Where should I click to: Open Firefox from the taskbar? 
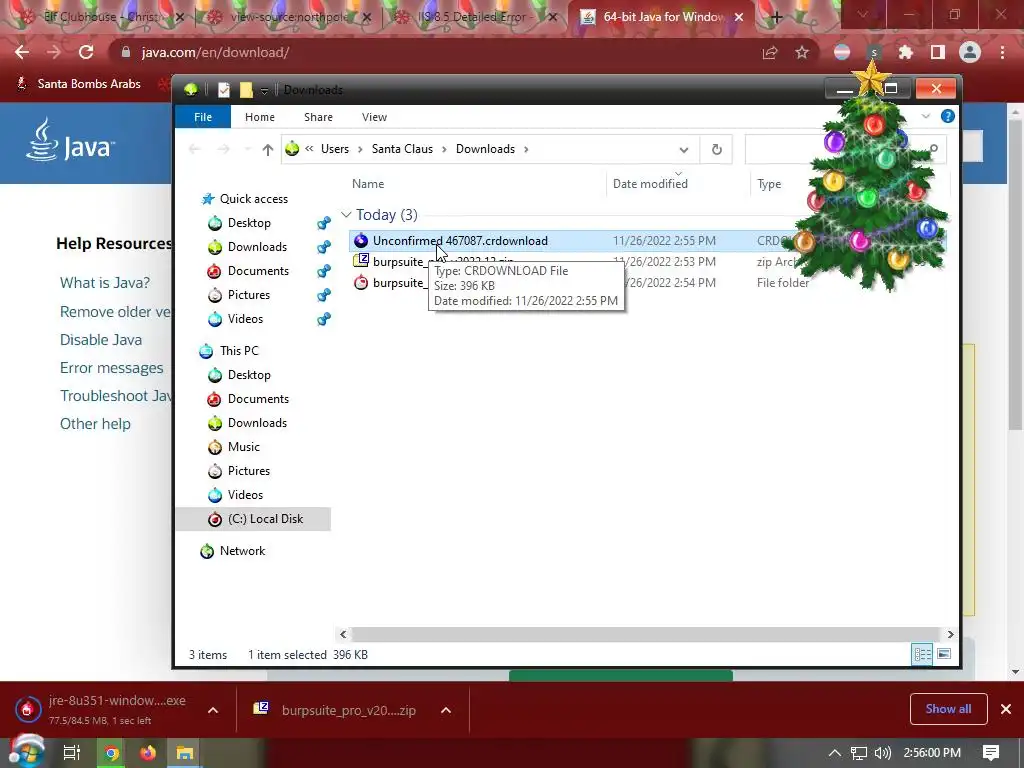[148, 753]
